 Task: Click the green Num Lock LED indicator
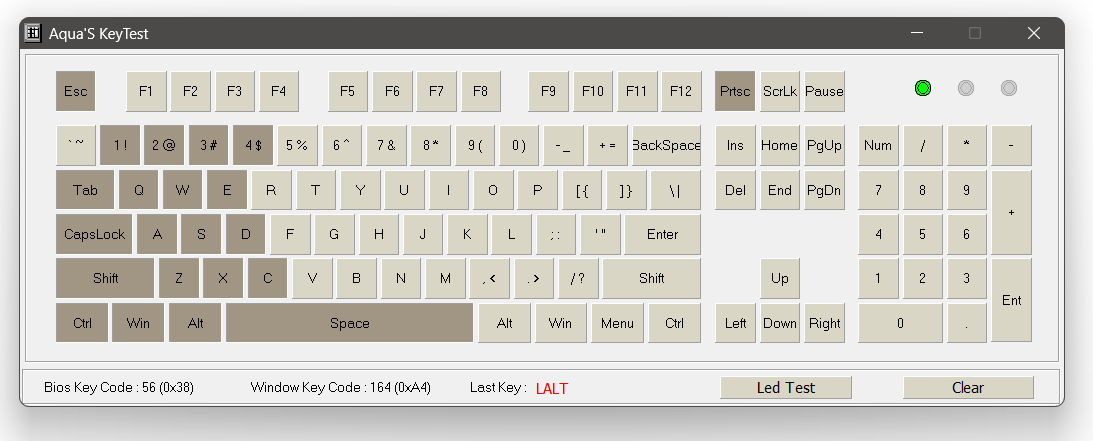[923, 88]
